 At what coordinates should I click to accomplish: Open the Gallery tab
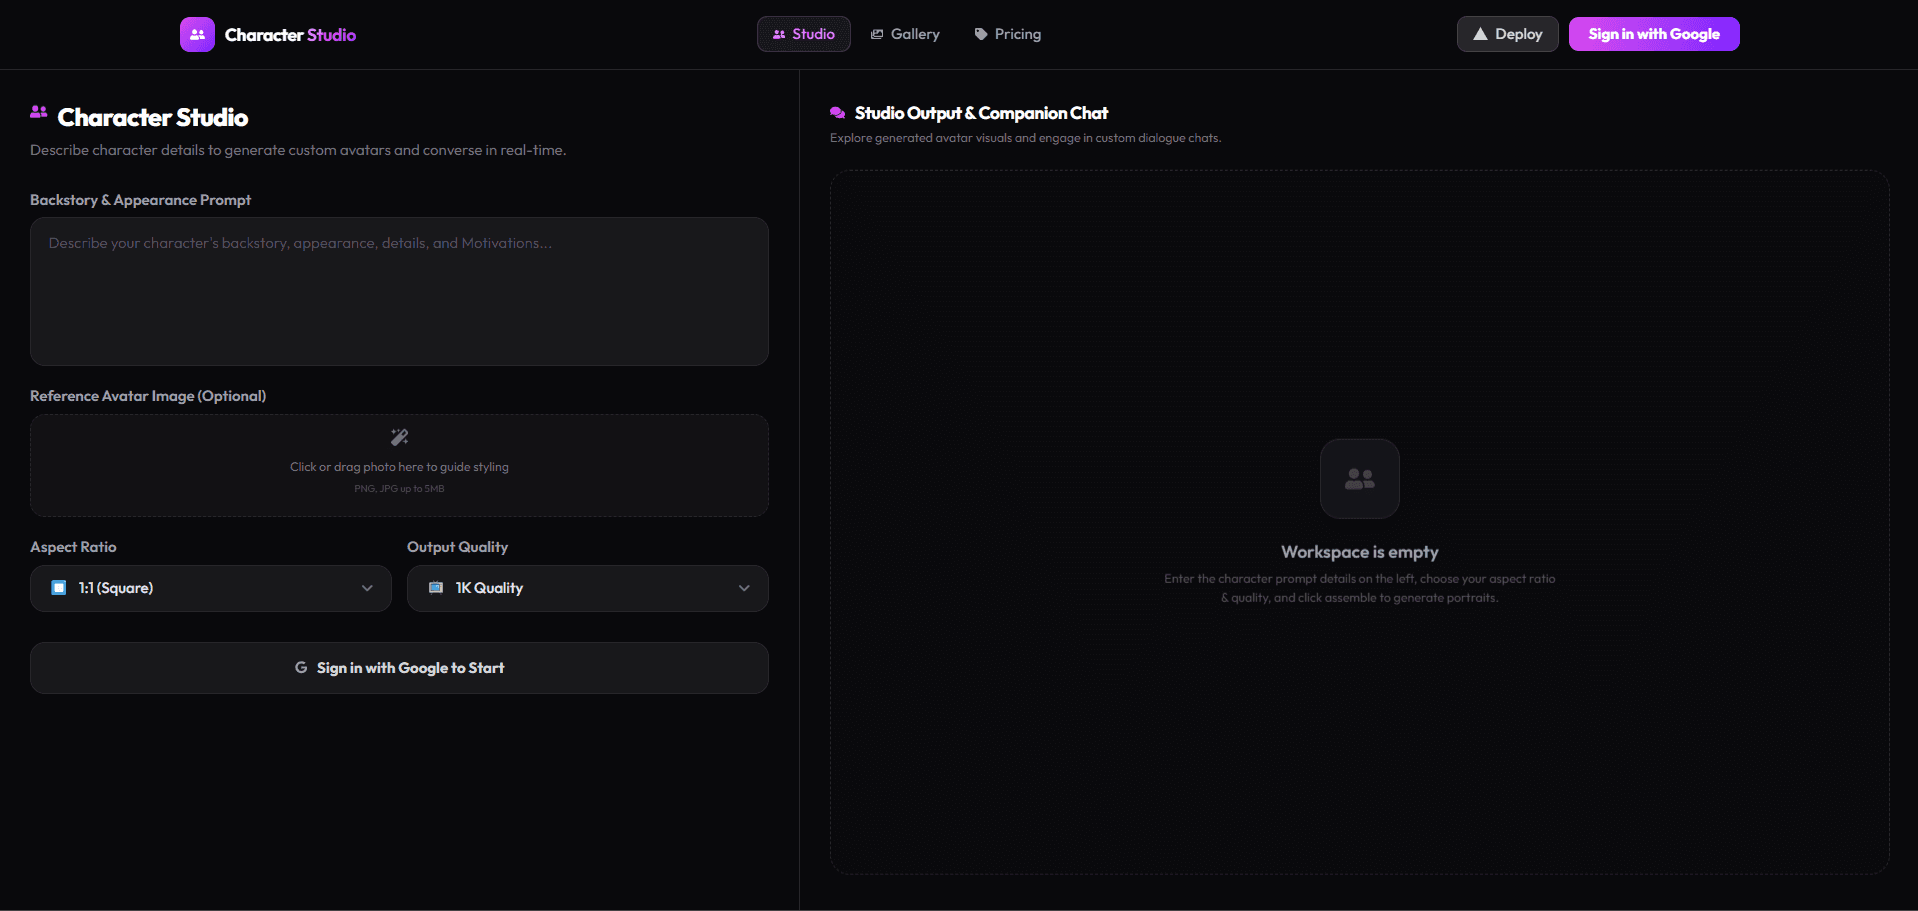click(905, 34)
